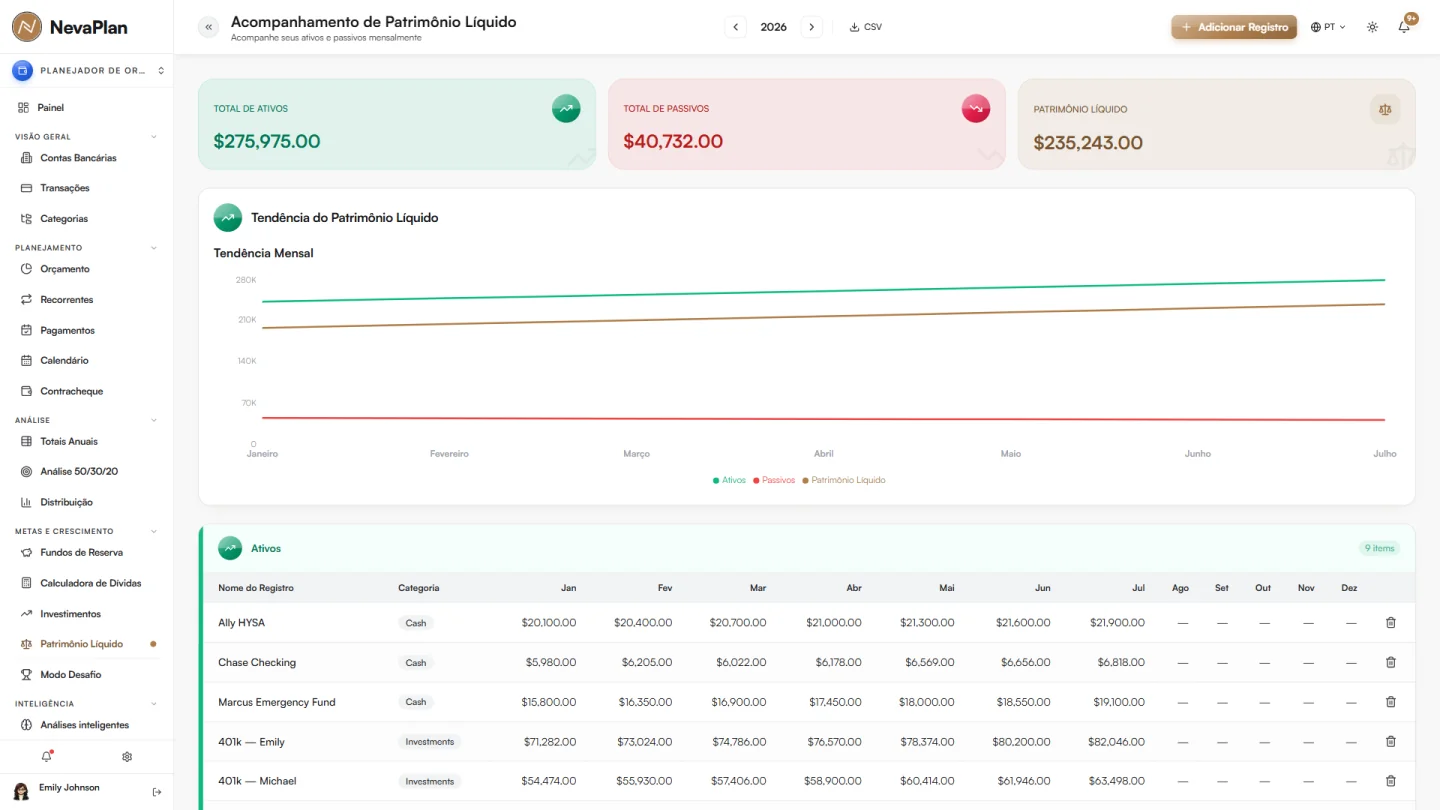The height and width of the screenshot is (810, 1440).
Task: Click the Distribuição sidebar icon
Action: 27,502
